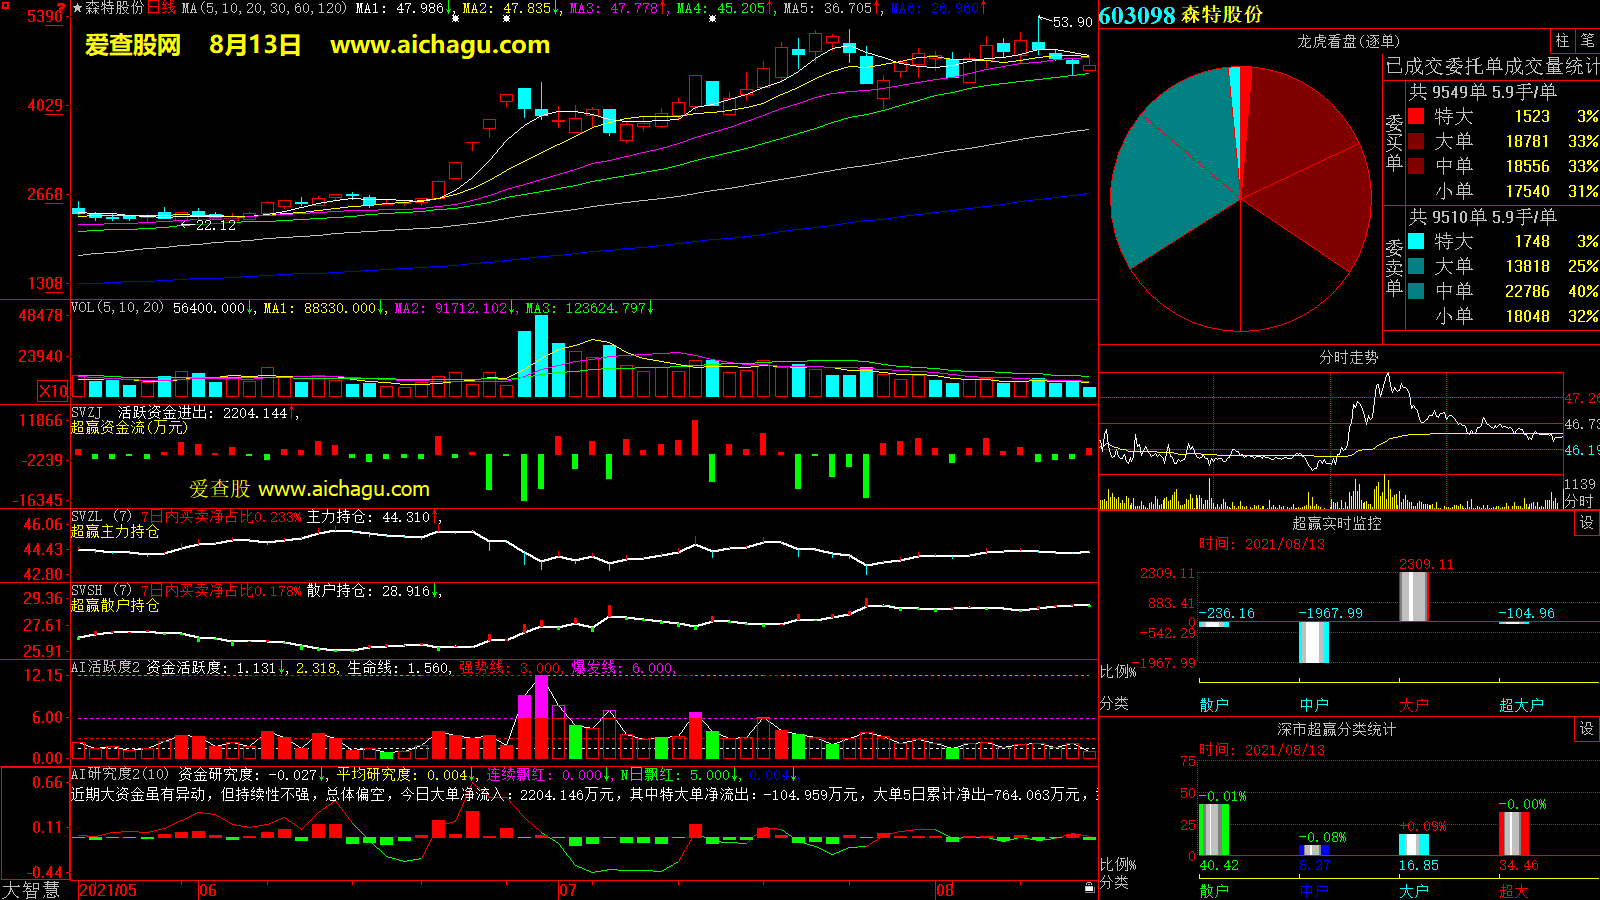This screenshot has width=1600, height=900.
Task: Click the 07 month marker on timeline
Action: click(x=567, y=890)
